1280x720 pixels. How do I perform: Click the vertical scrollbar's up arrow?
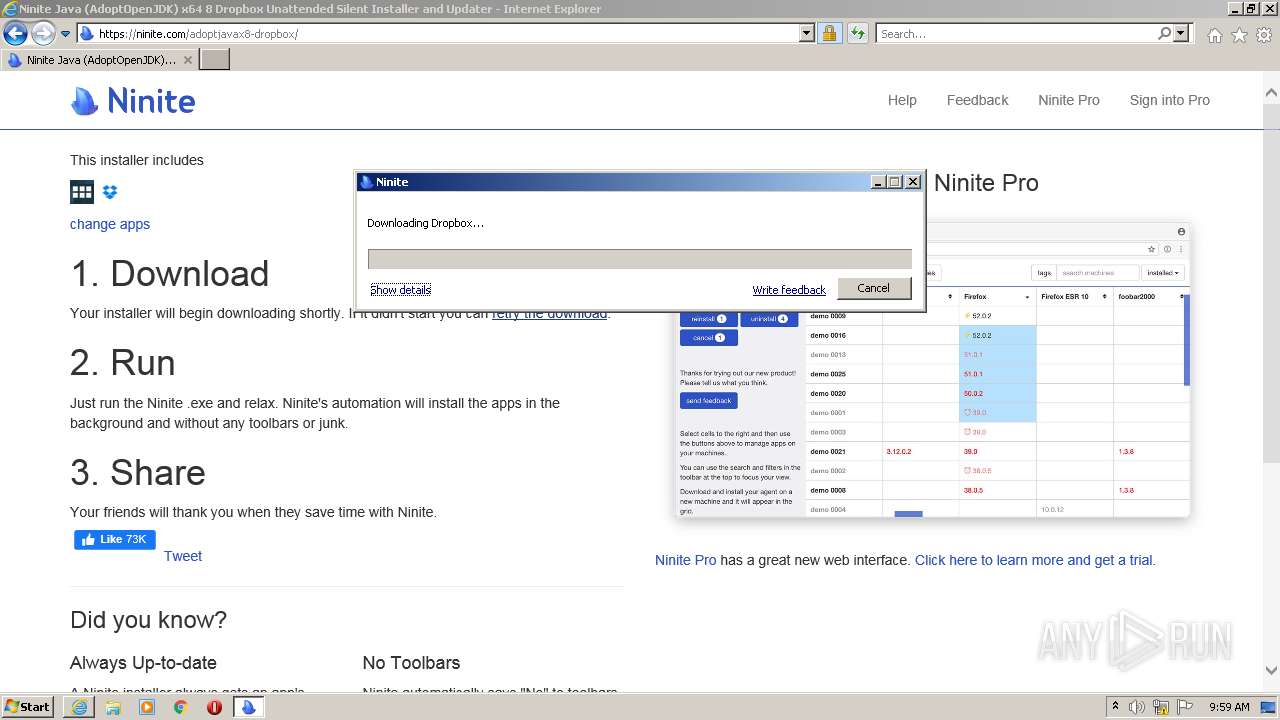[x=1271, y=92]
